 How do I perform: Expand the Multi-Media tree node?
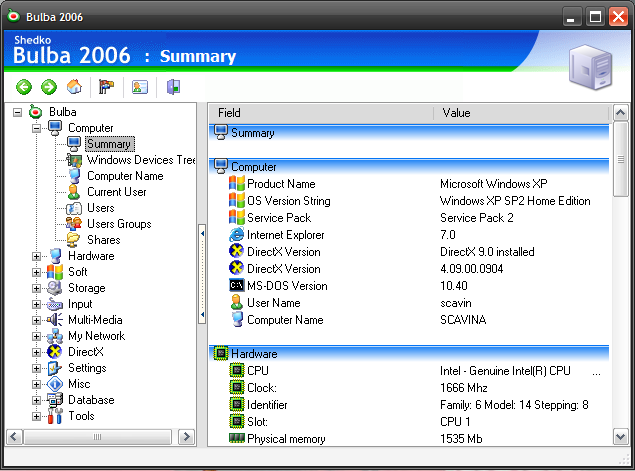pos(36,320)
